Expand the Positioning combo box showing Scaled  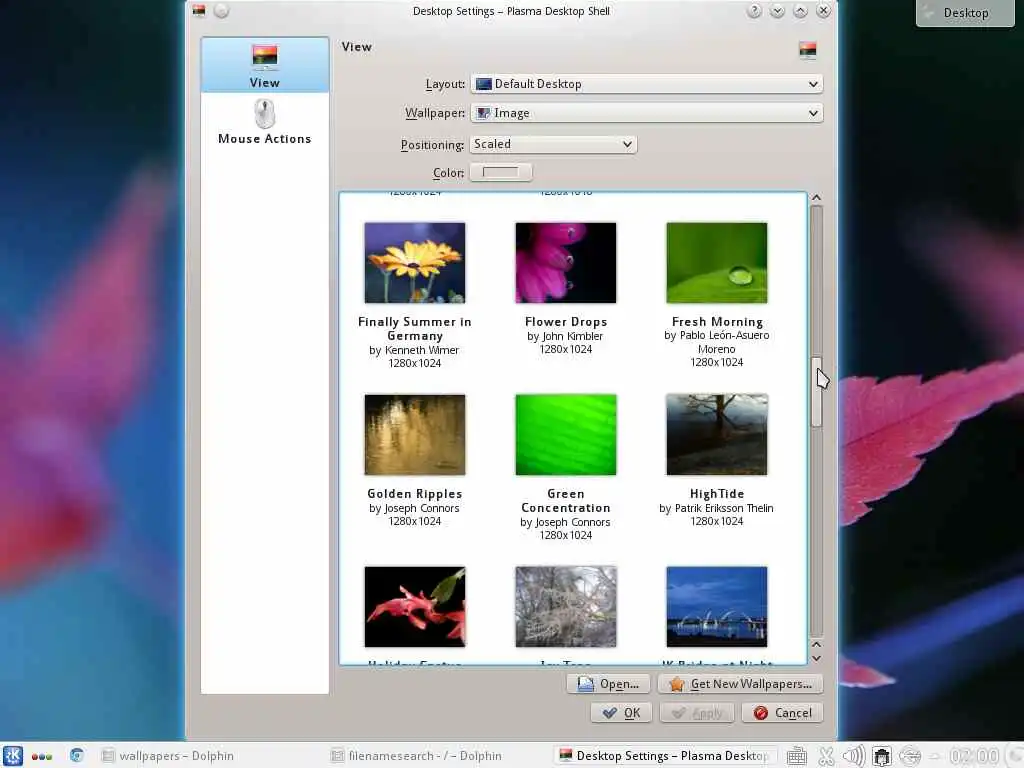pyautogui.click(x=552, y=144)
